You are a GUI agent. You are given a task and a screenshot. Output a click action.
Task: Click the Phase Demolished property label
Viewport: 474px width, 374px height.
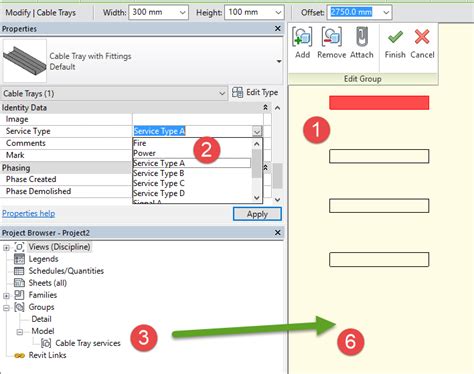point(38,191)
